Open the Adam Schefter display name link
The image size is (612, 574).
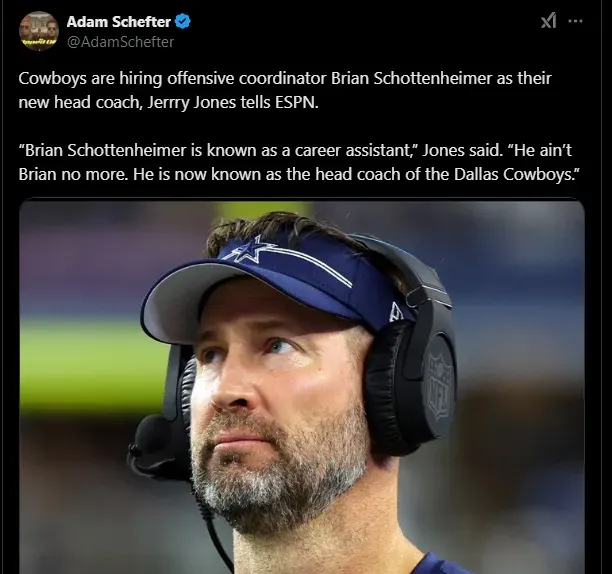click(x=119, y=22)
